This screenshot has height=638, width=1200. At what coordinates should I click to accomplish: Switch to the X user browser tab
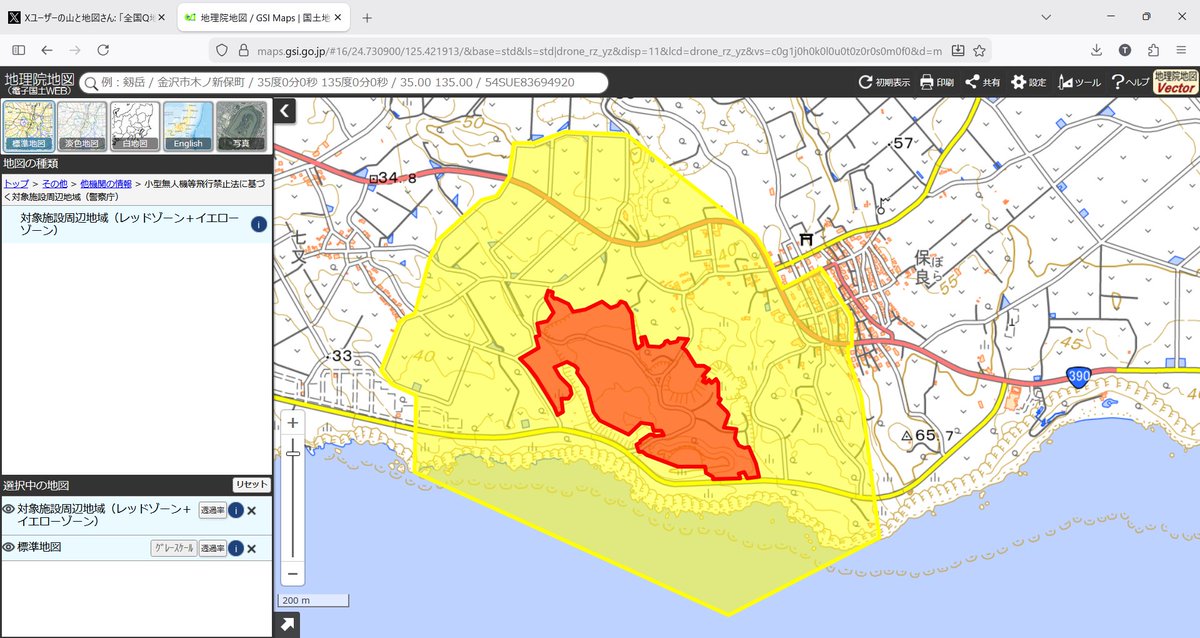tap(88, 18)
